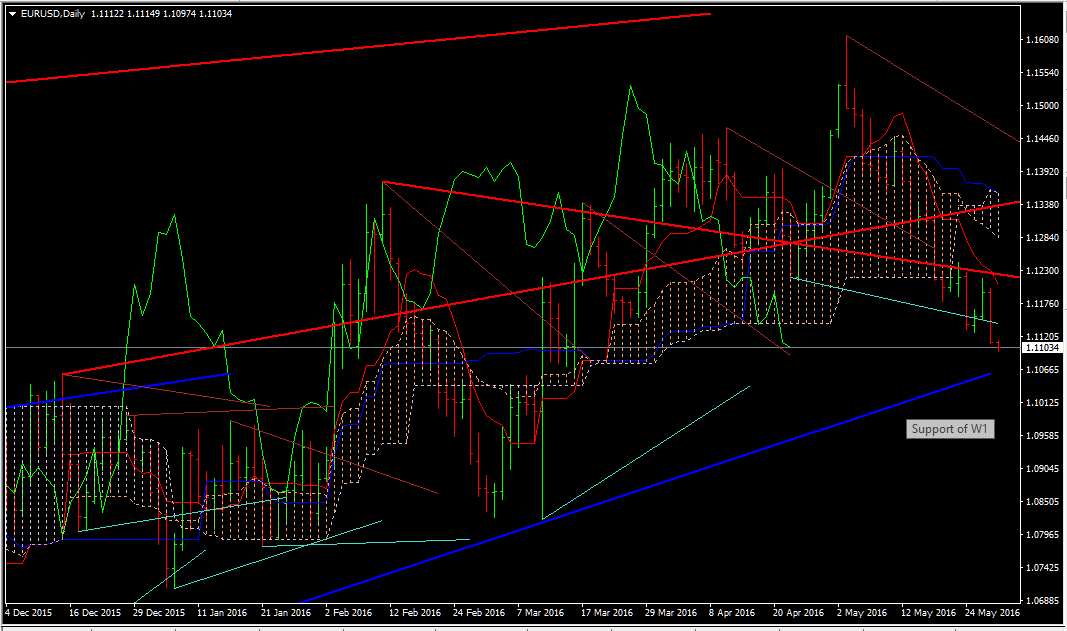Click the 24 May 2016 date label

click(x=992, y=613)
